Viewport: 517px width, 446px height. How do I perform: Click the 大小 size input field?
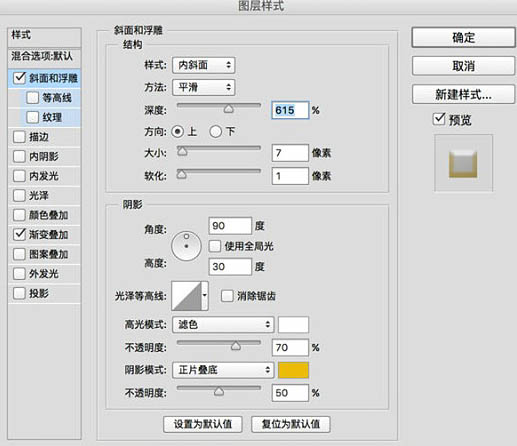point(290,153)
